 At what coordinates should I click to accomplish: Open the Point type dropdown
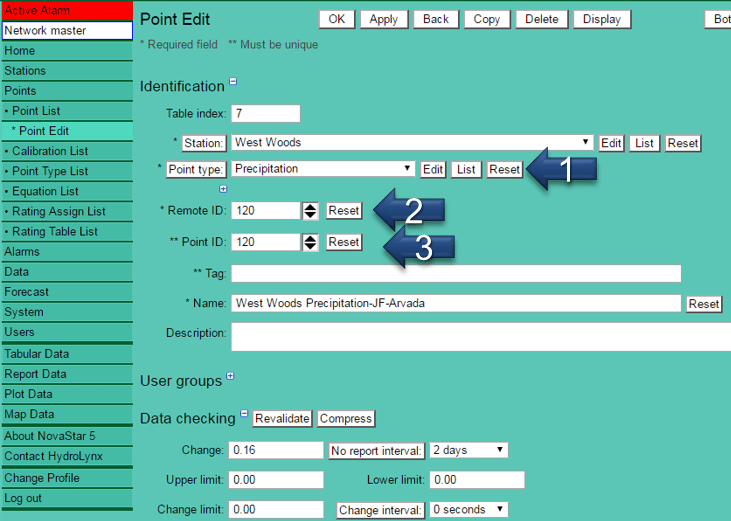(407, 169)
